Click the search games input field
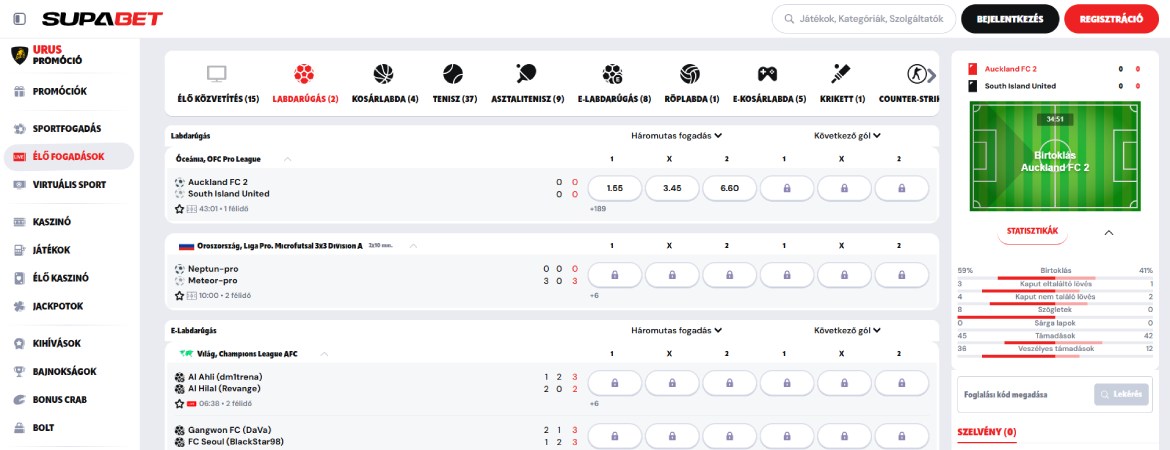This screenshot has width=1170, height=450. [864, 19]
